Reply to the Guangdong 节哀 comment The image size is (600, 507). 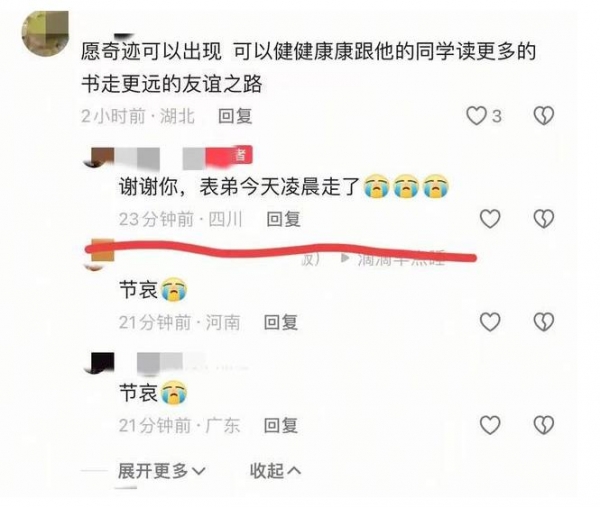[281, 425]
